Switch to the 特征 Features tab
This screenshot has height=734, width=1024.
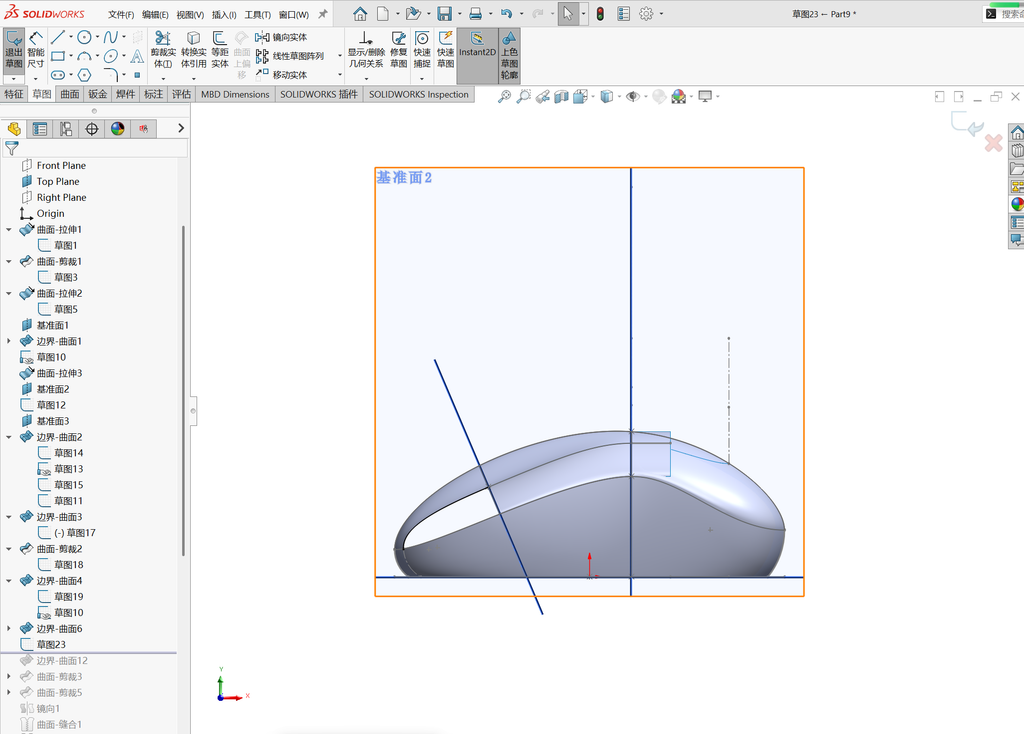14,94
